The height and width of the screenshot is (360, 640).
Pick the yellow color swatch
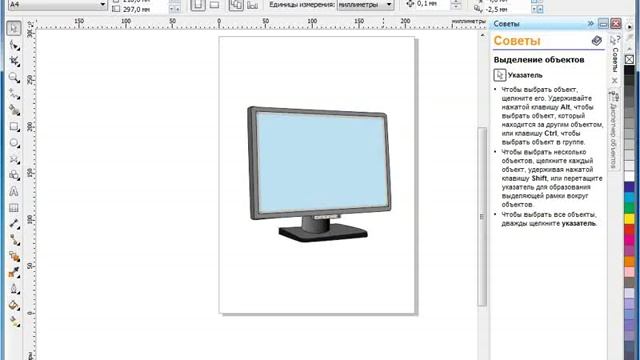629,219
